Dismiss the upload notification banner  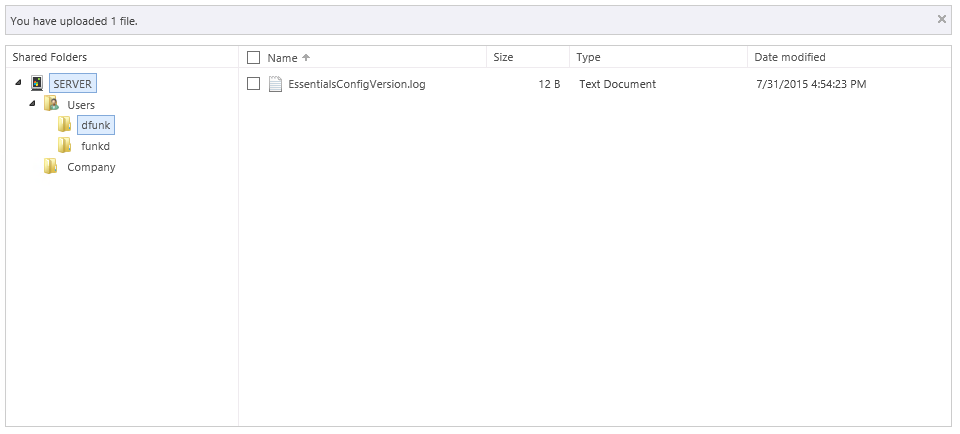click(x=941, y=19)
